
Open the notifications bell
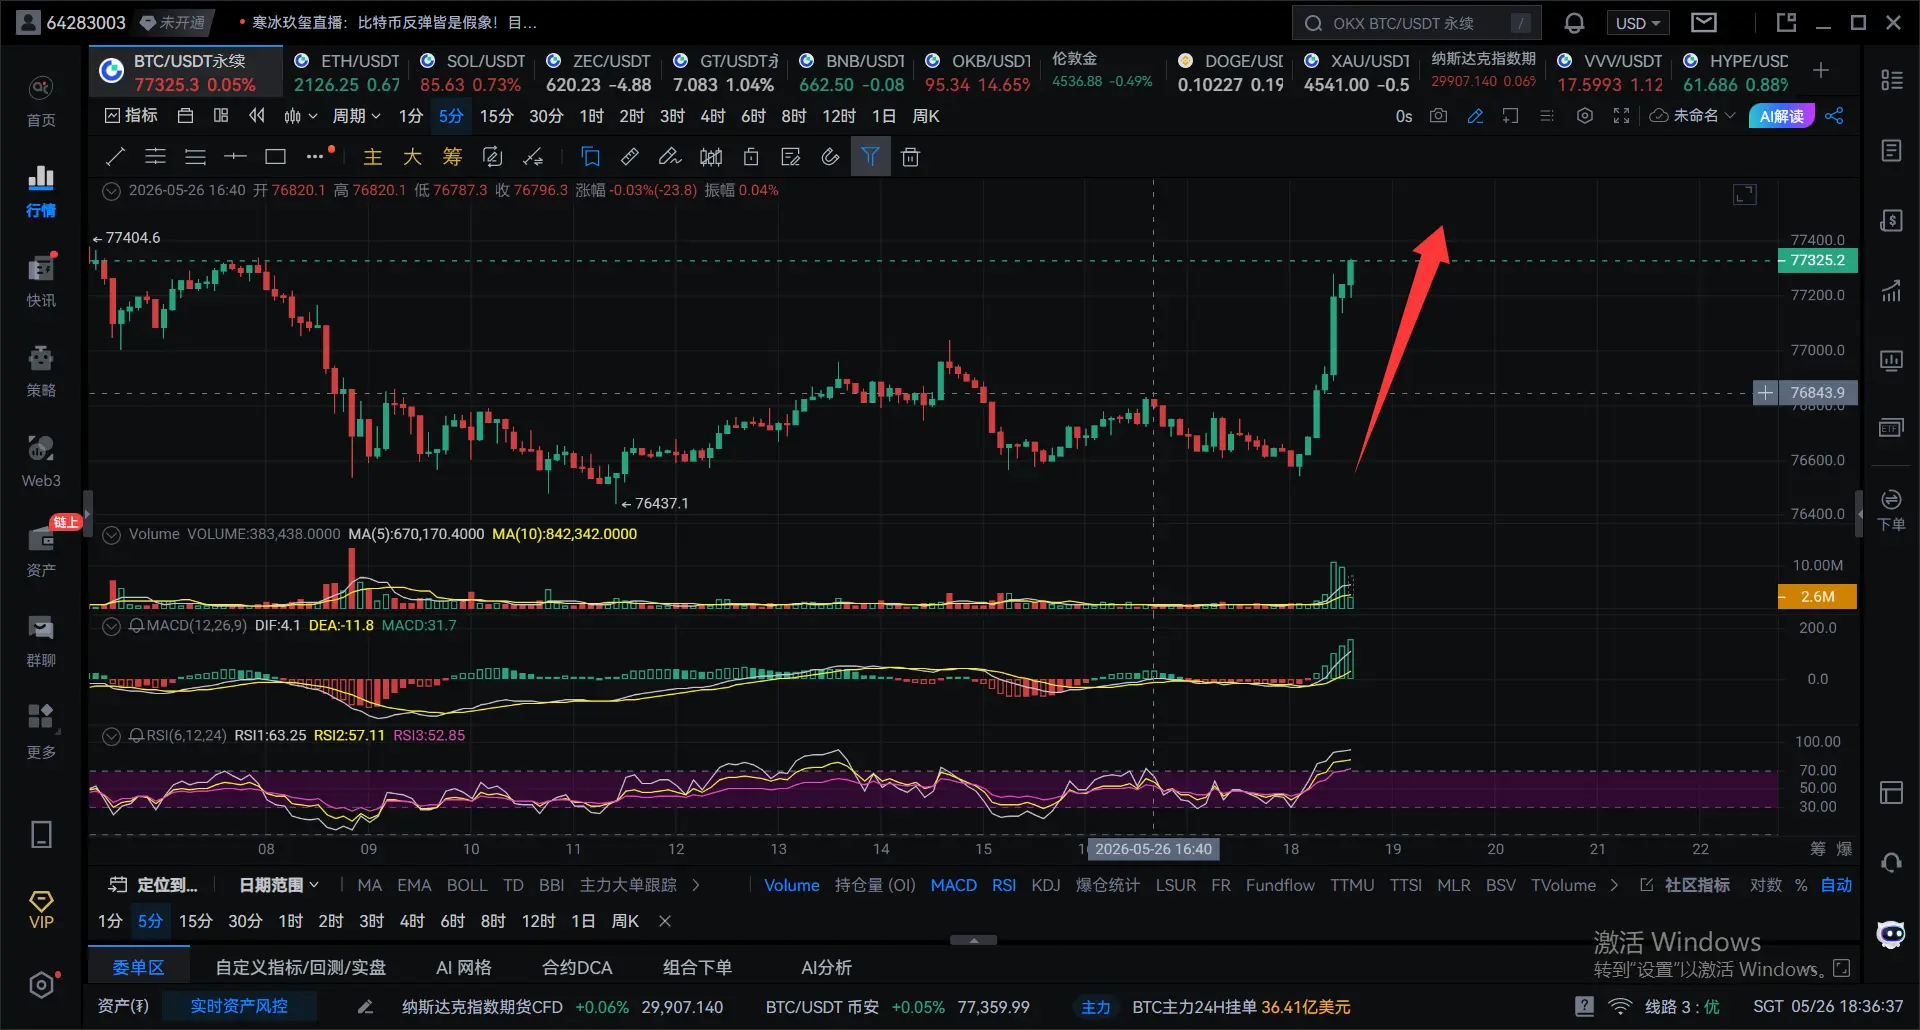point(1574,23)
